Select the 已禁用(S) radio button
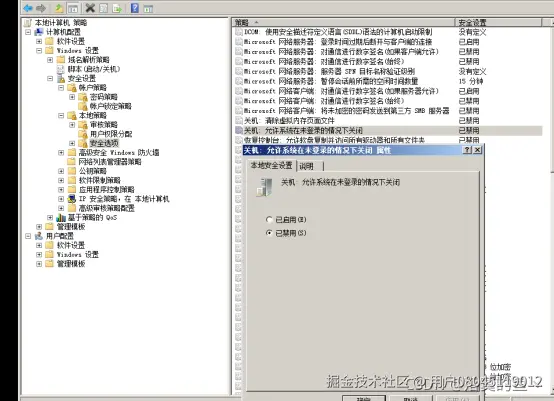Screen dimensions: 554x401 tap(269, 233)
